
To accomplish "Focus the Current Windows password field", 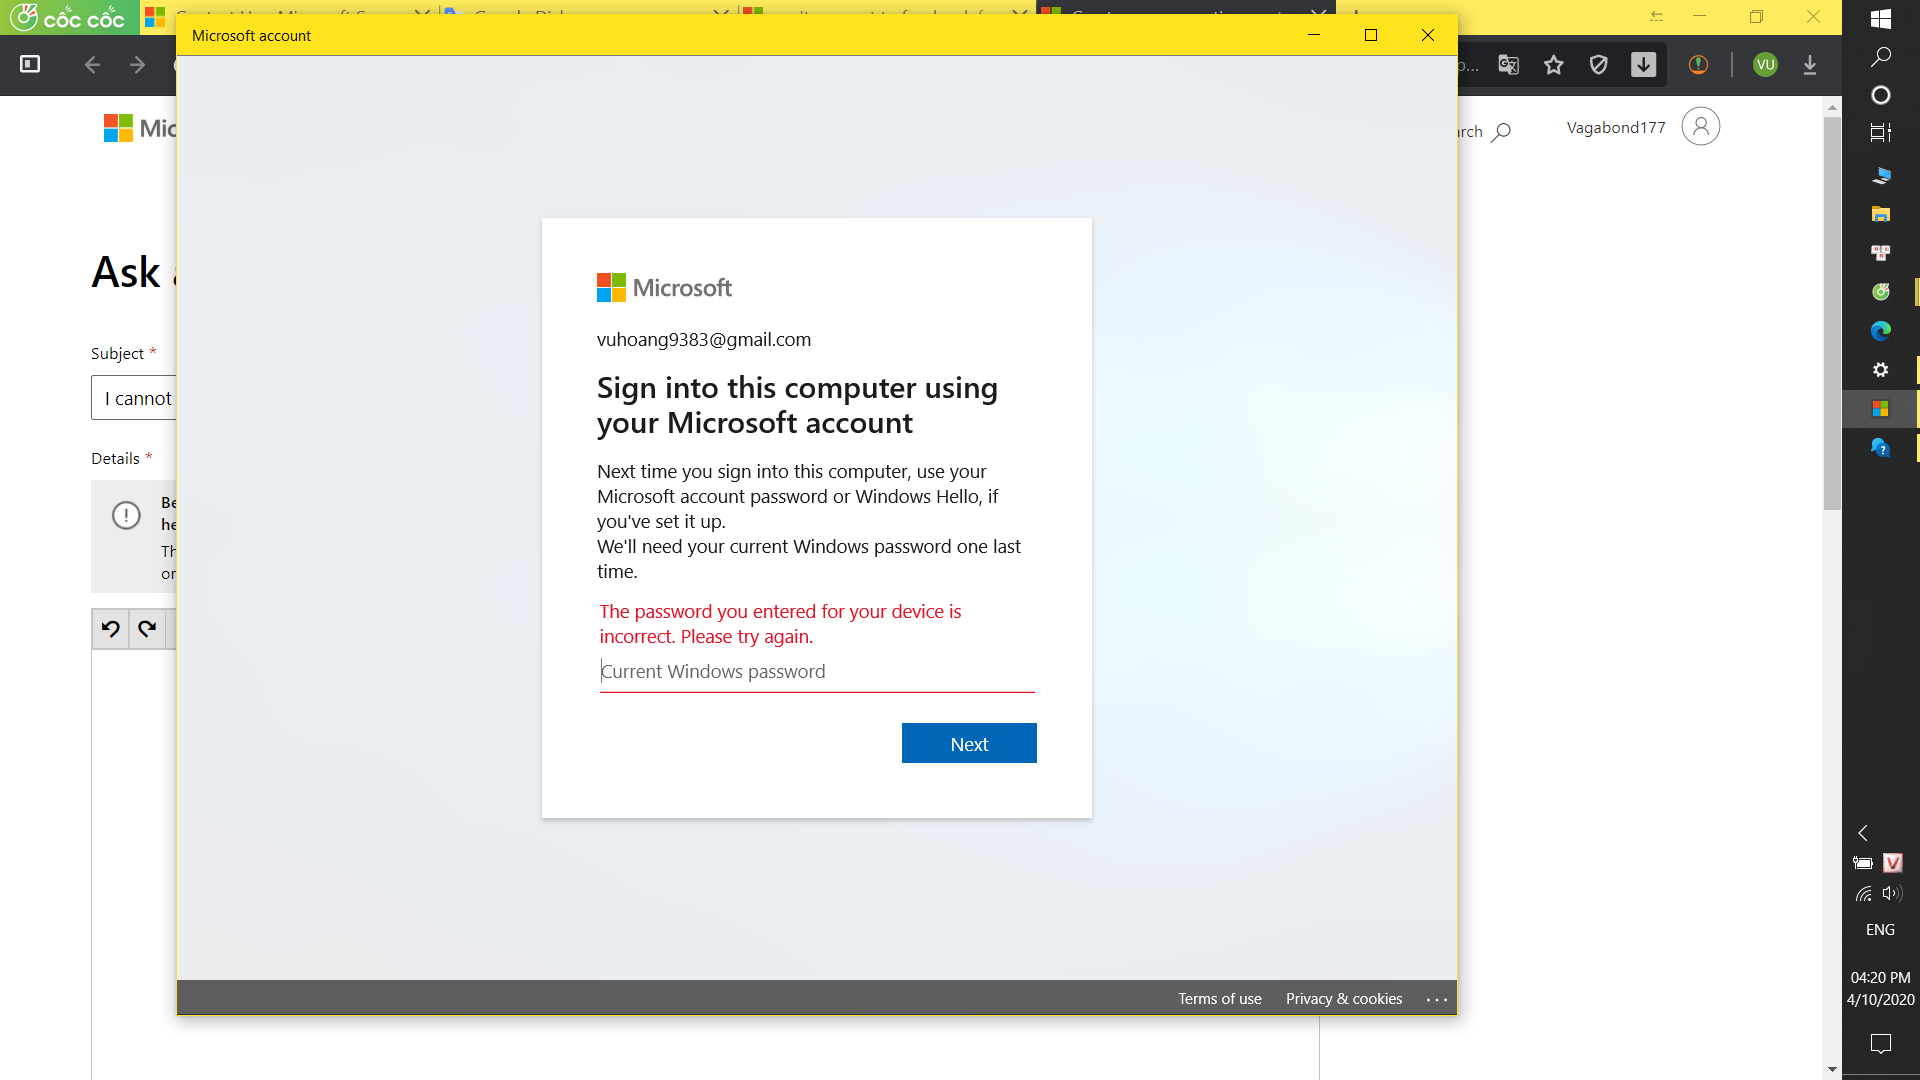I will 817,672.
